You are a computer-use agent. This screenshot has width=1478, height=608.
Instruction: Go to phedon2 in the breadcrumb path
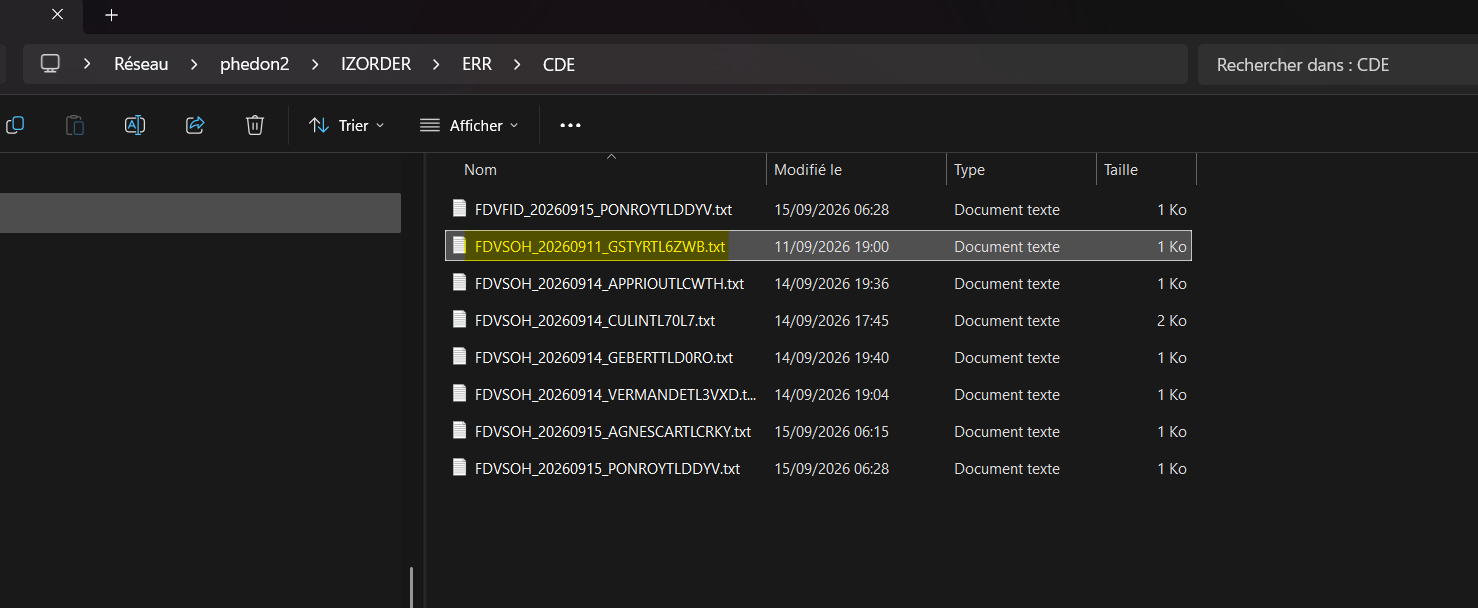tap(254, 64)
